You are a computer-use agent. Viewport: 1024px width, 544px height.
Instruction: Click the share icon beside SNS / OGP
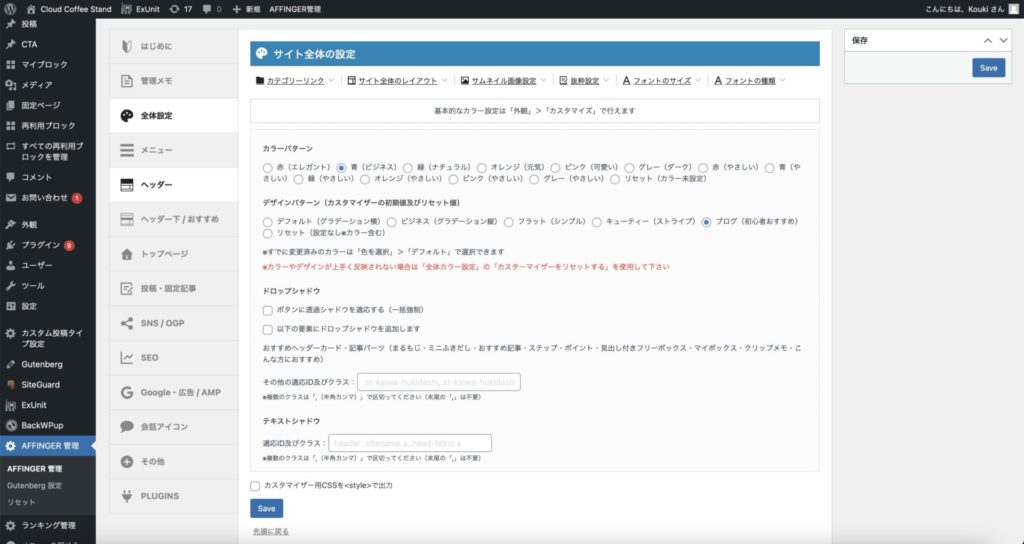127,323
